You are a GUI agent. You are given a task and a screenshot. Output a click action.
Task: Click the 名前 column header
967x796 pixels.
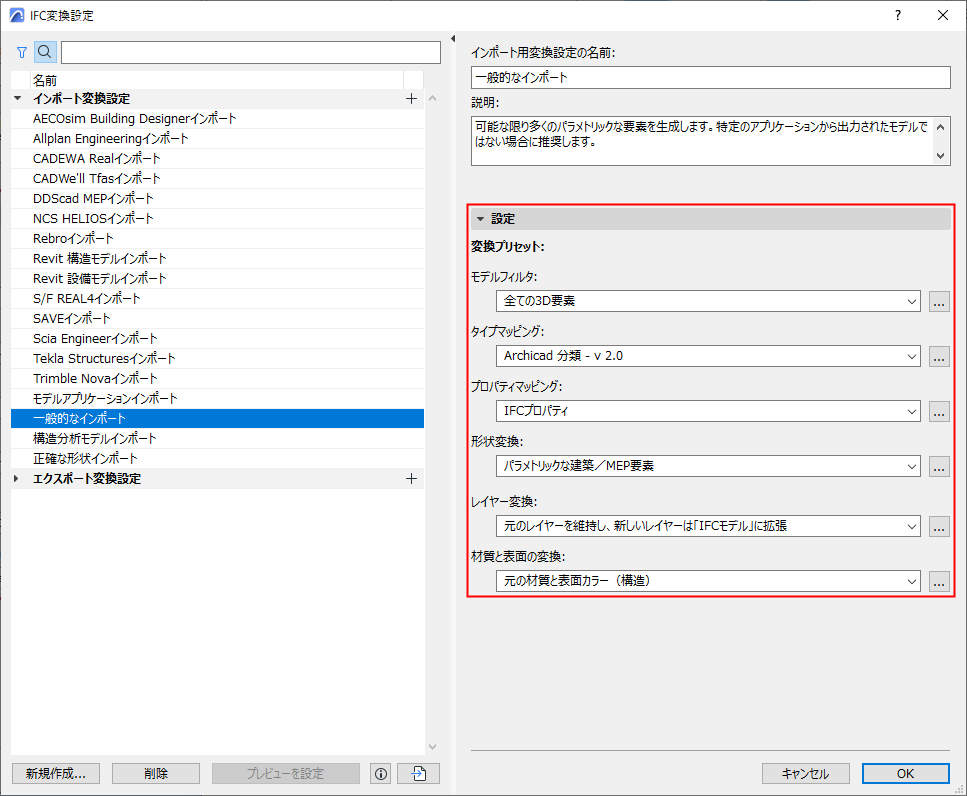(216, 80)
